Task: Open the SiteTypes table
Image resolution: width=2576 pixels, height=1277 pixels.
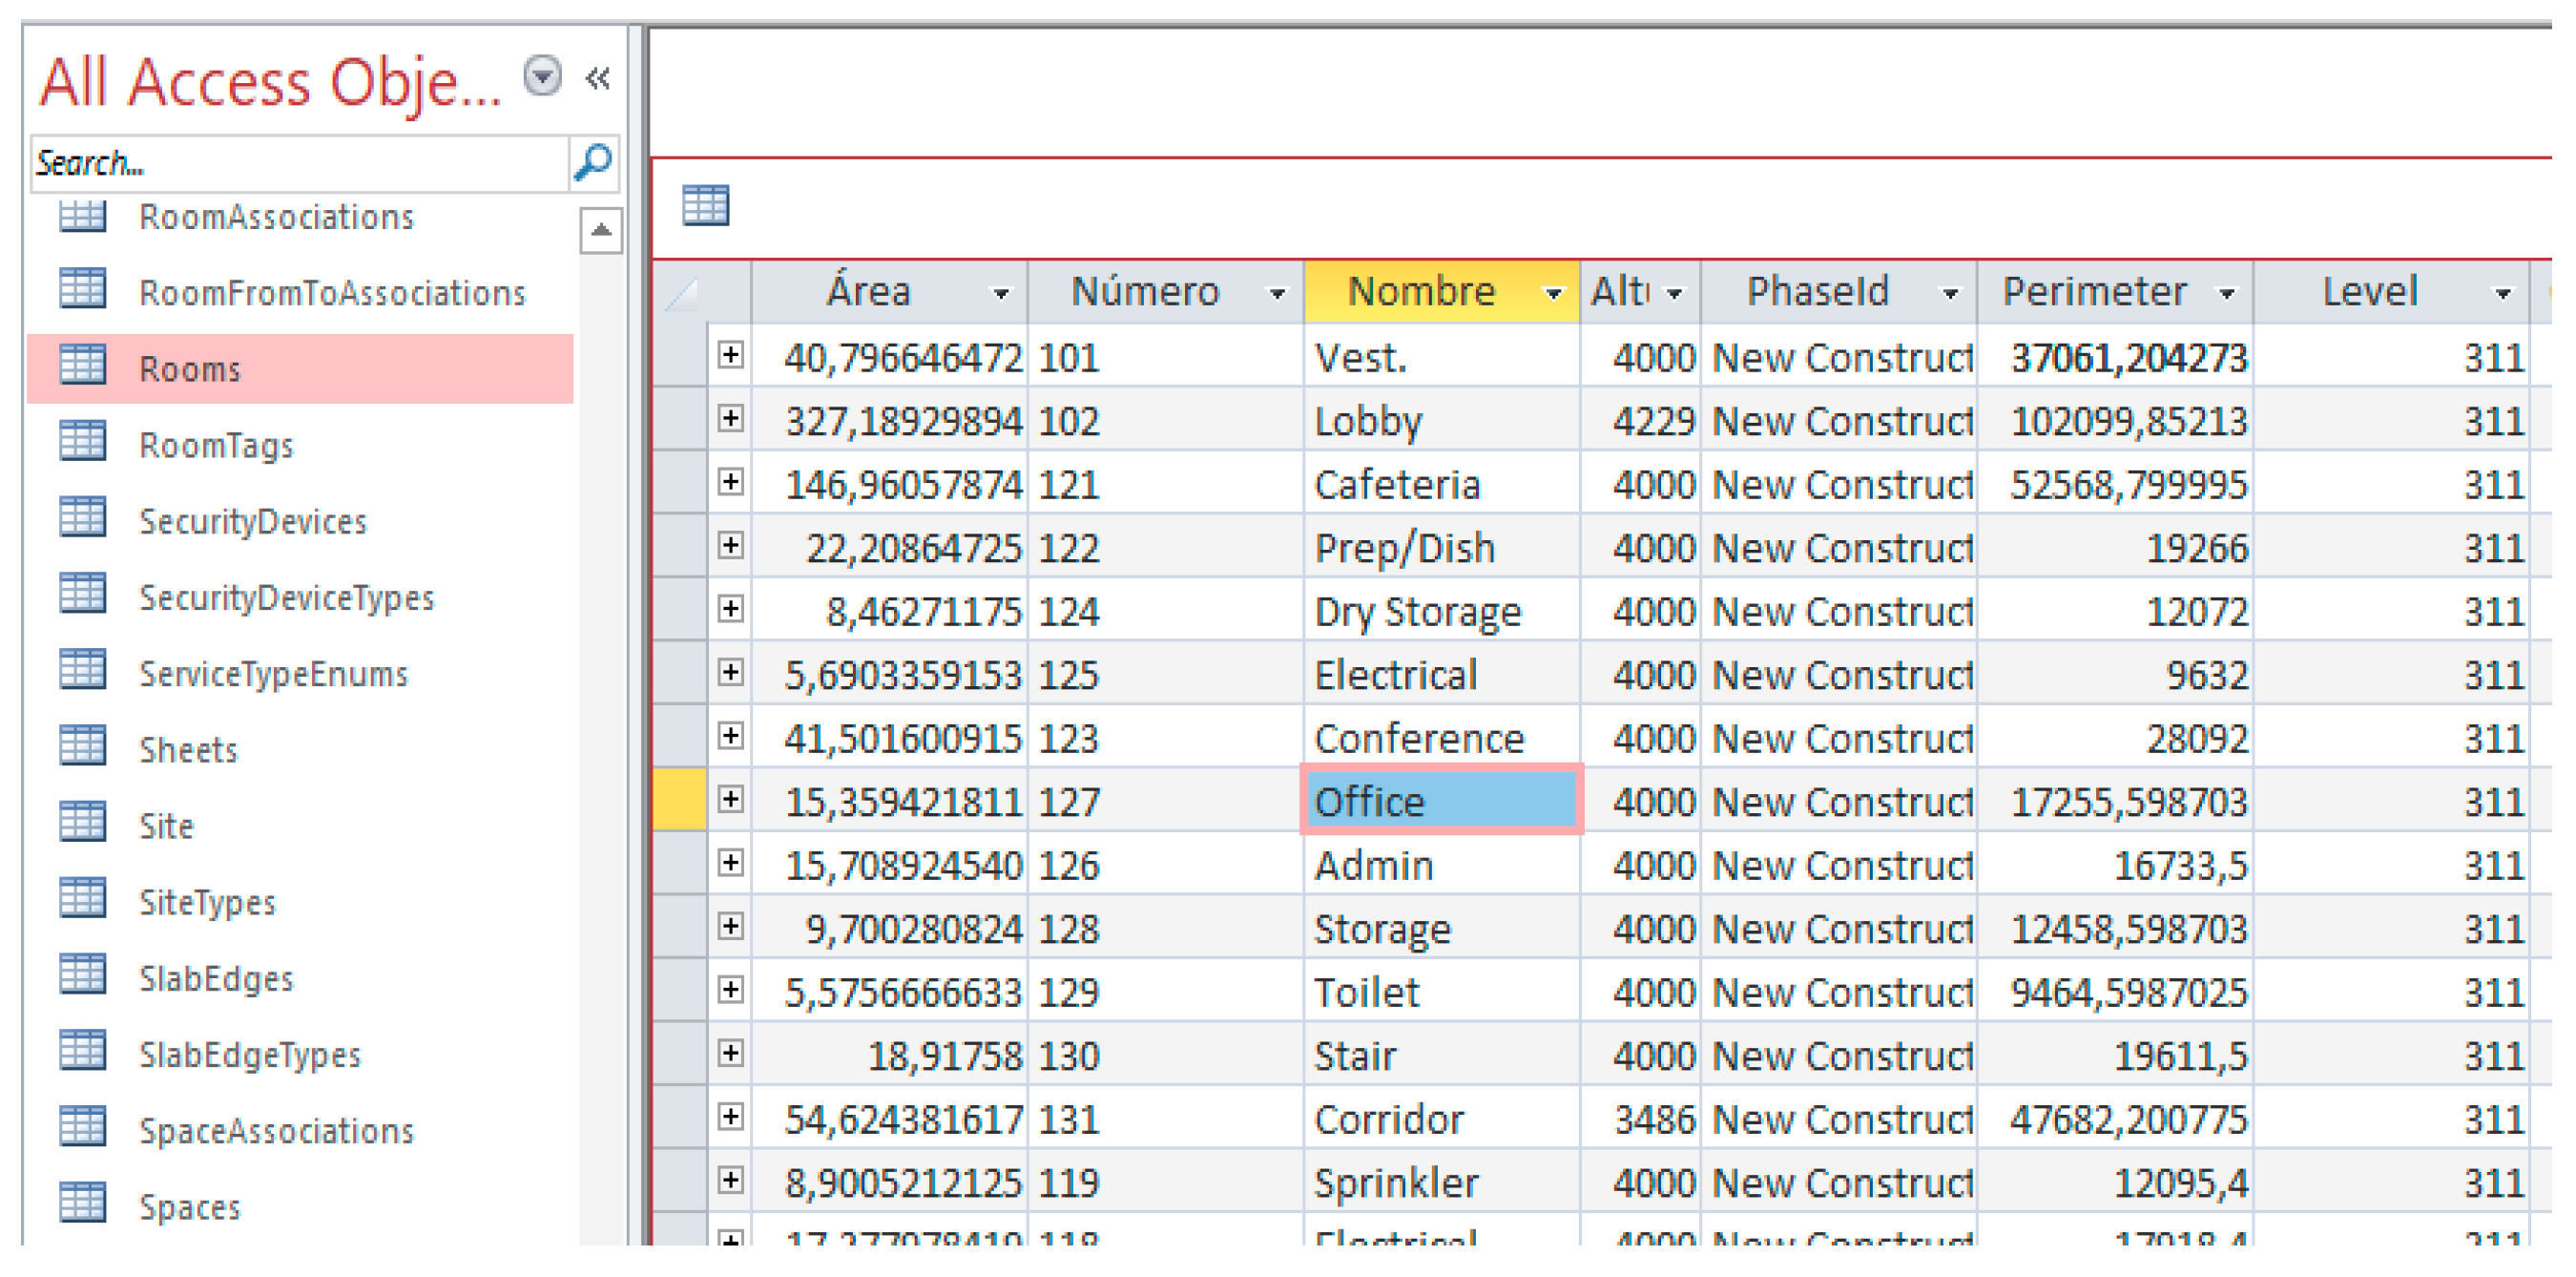Action: pos(207,902)
